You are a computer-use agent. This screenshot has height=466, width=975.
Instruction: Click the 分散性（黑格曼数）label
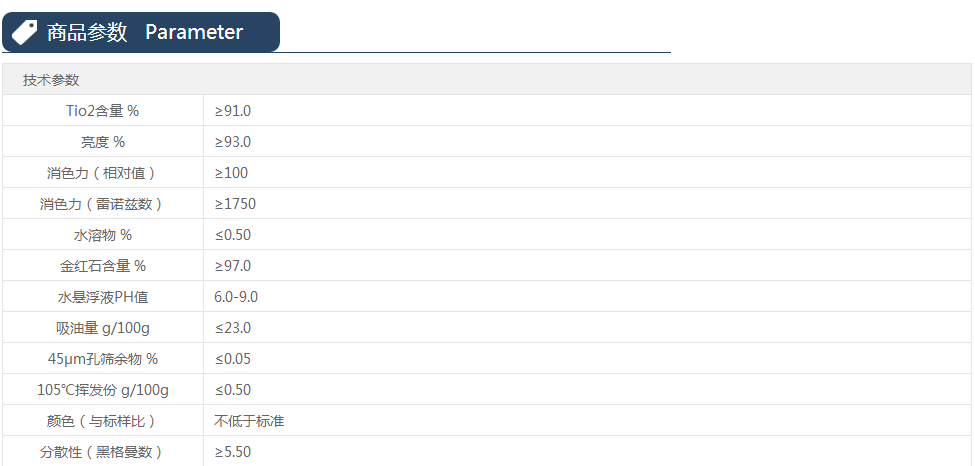[x=103, y=452]
